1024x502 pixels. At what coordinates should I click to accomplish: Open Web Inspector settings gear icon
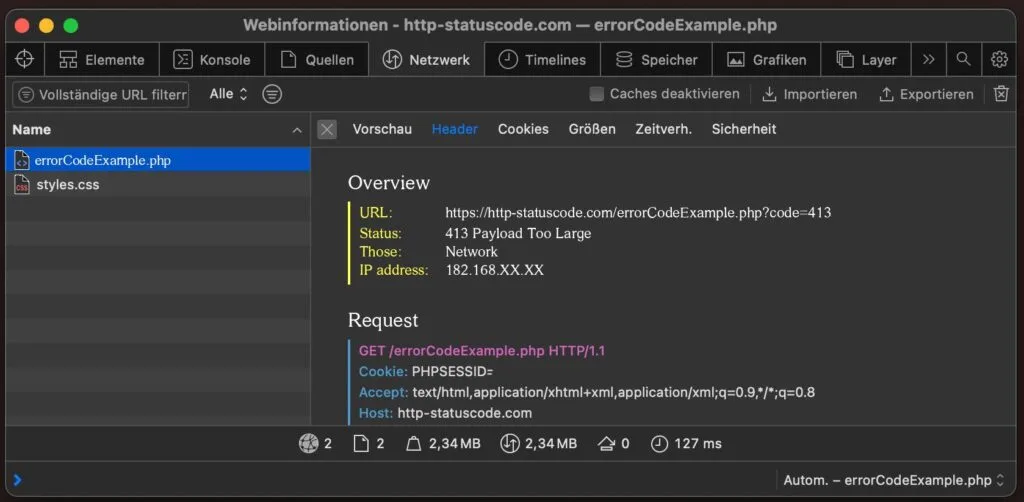pyautogui.click(x=999, y=59)
